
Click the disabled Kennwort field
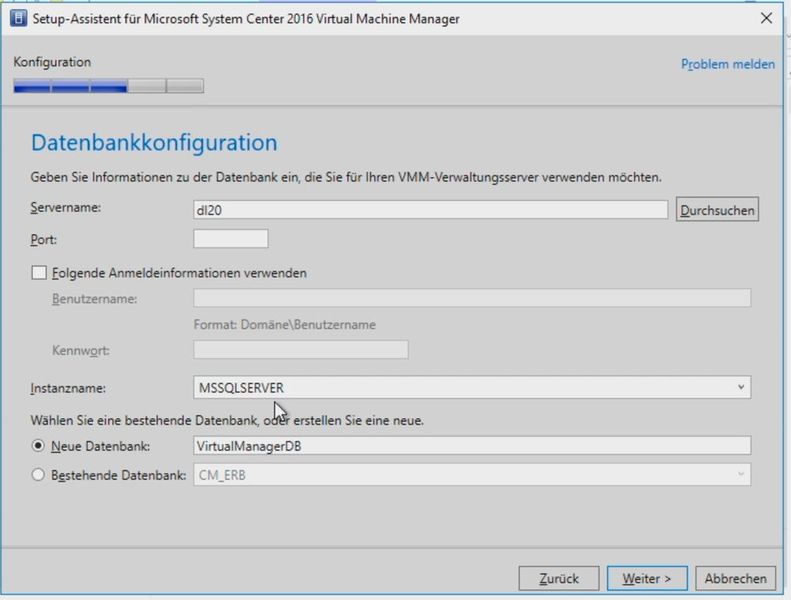click(301, 350)
